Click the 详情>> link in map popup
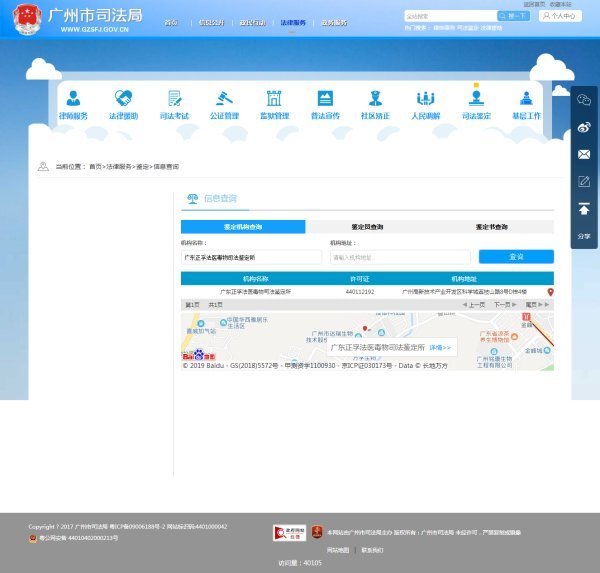This screenshot has height=573, width=600. coord(440,347)
